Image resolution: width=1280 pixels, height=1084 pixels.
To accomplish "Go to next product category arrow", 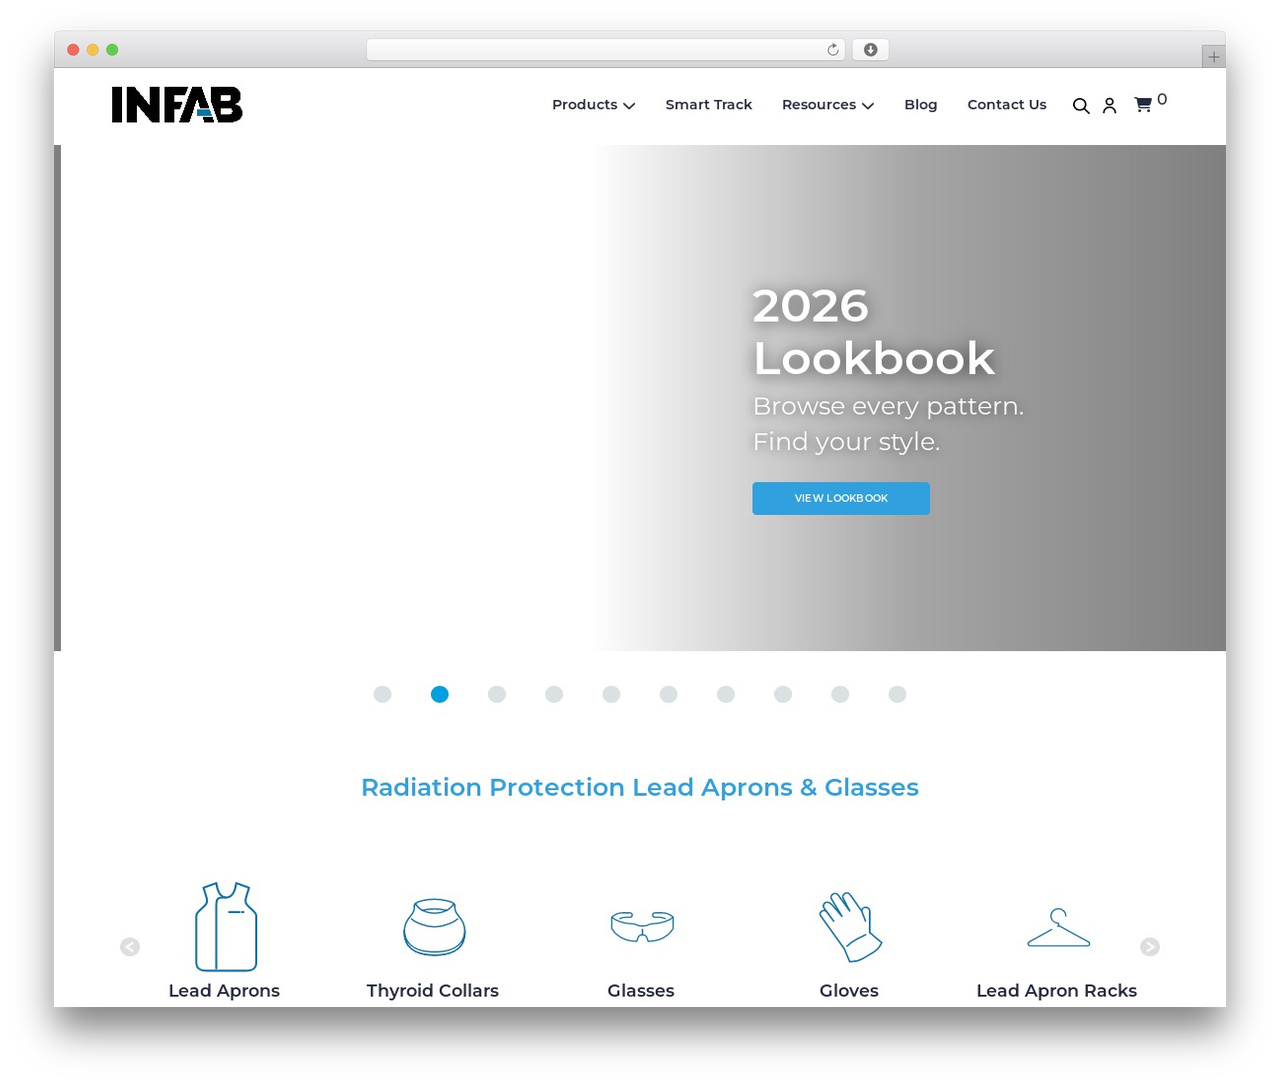I will [x=1150, y=947].
